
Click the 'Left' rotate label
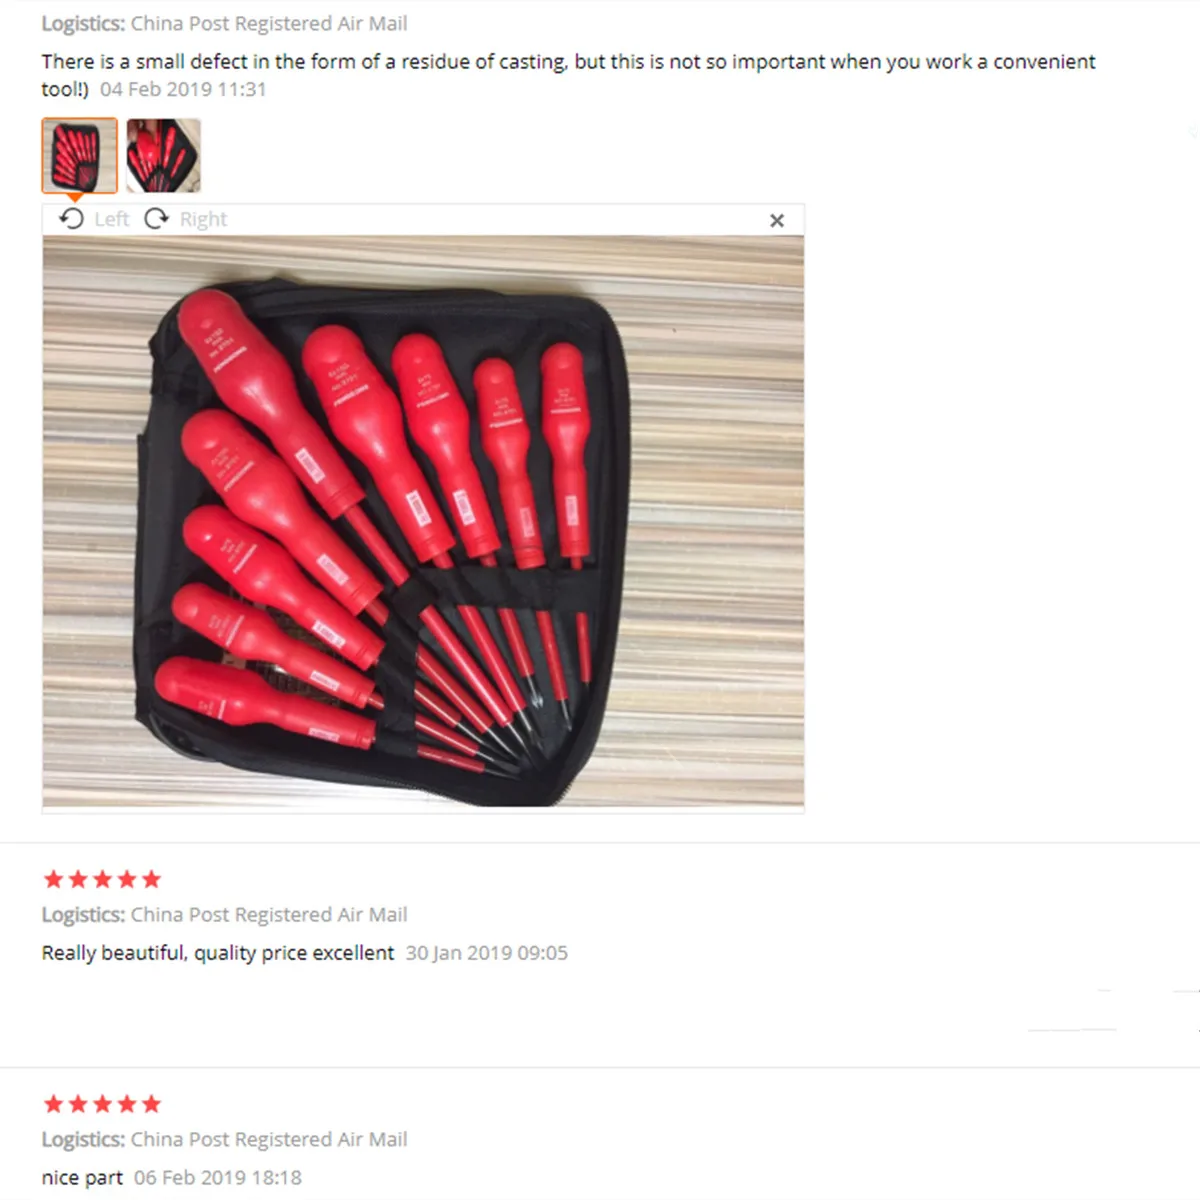111,219
